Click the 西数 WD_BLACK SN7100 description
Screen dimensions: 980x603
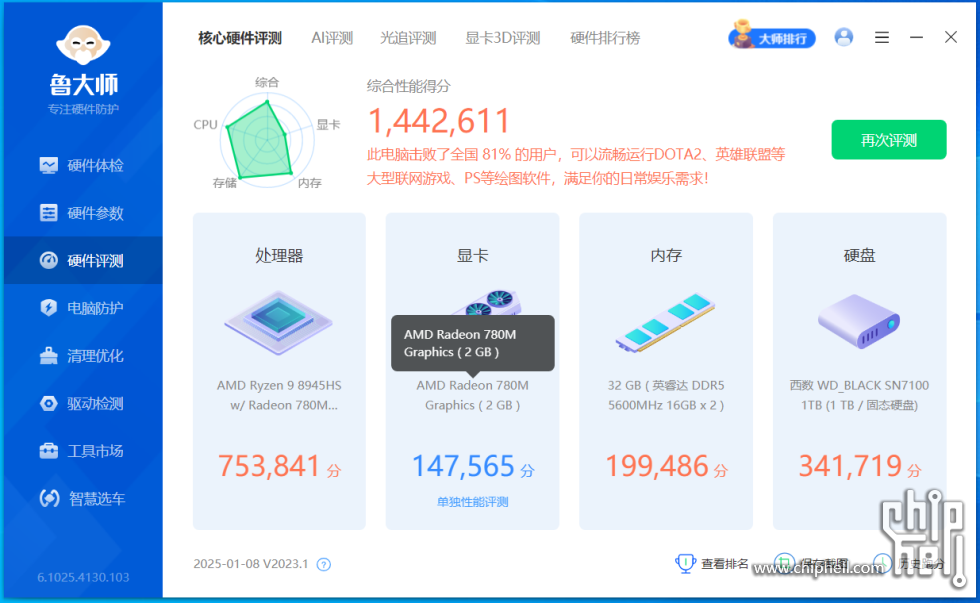pyautogui.click(x=859, y=396)
